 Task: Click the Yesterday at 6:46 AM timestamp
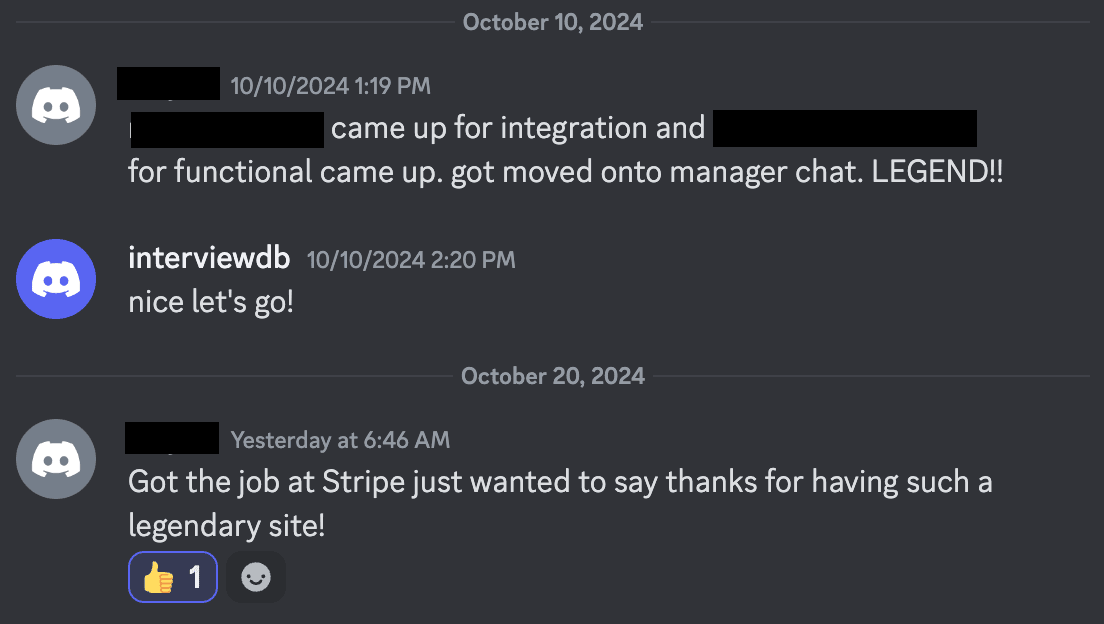click(340, 440)
